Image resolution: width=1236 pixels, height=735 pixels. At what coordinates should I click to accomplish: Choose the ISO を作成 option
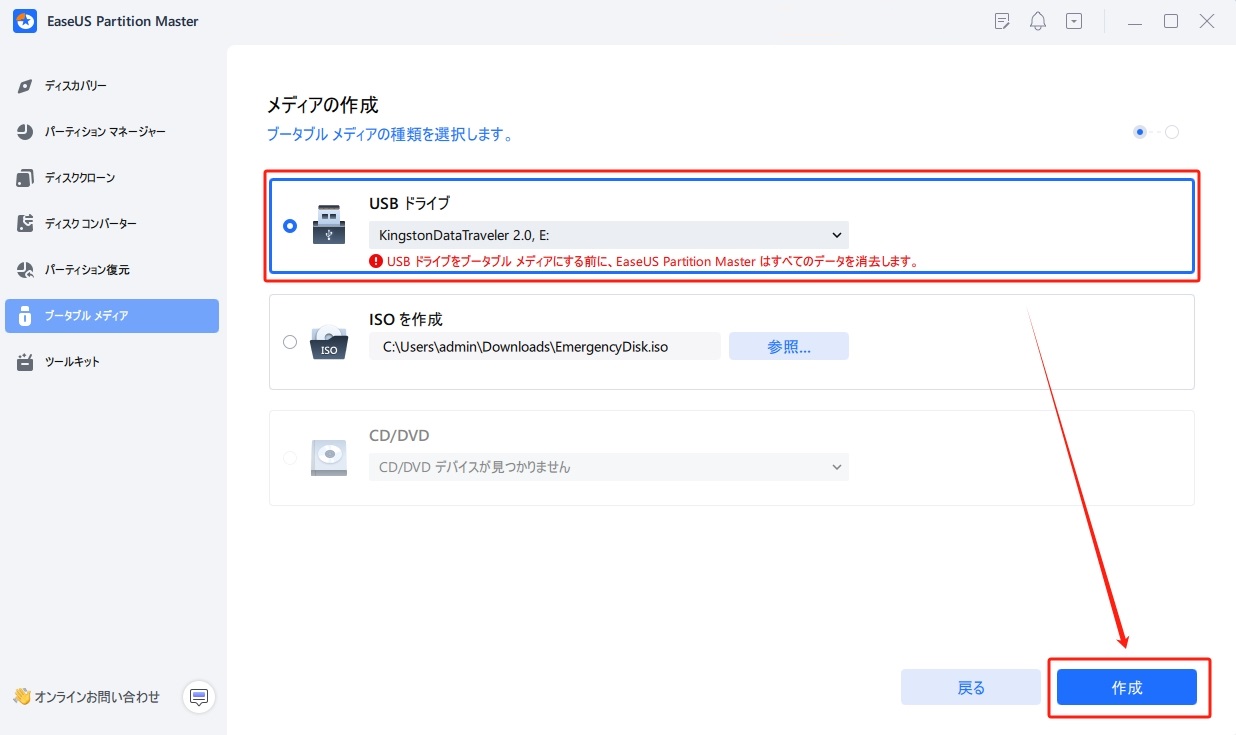click(x=290, y=341)
